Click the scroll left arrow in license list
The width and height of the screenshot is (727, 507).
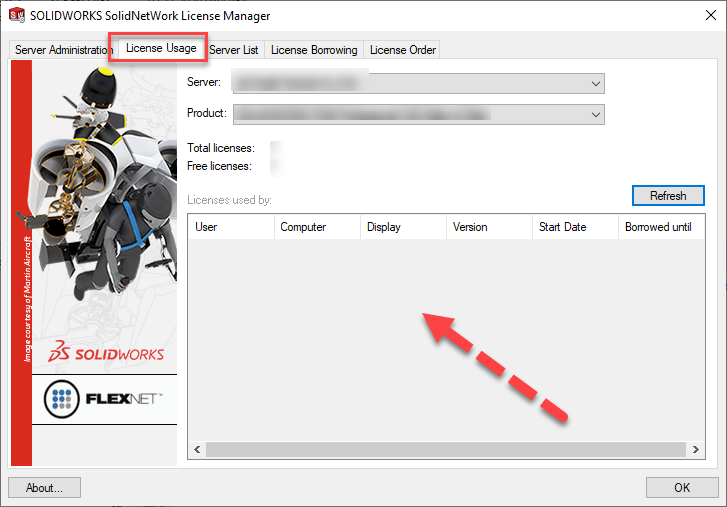197,449
